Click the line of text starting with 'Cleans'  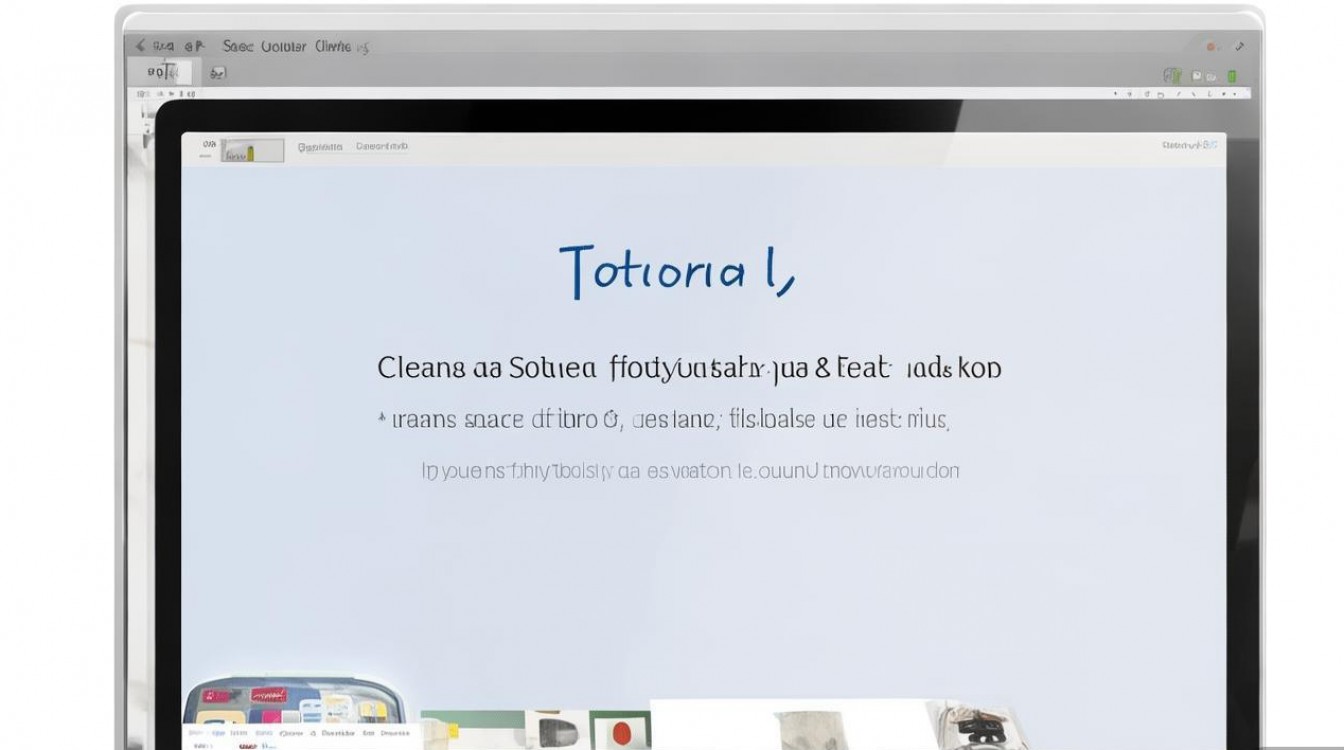coord(689,368)
